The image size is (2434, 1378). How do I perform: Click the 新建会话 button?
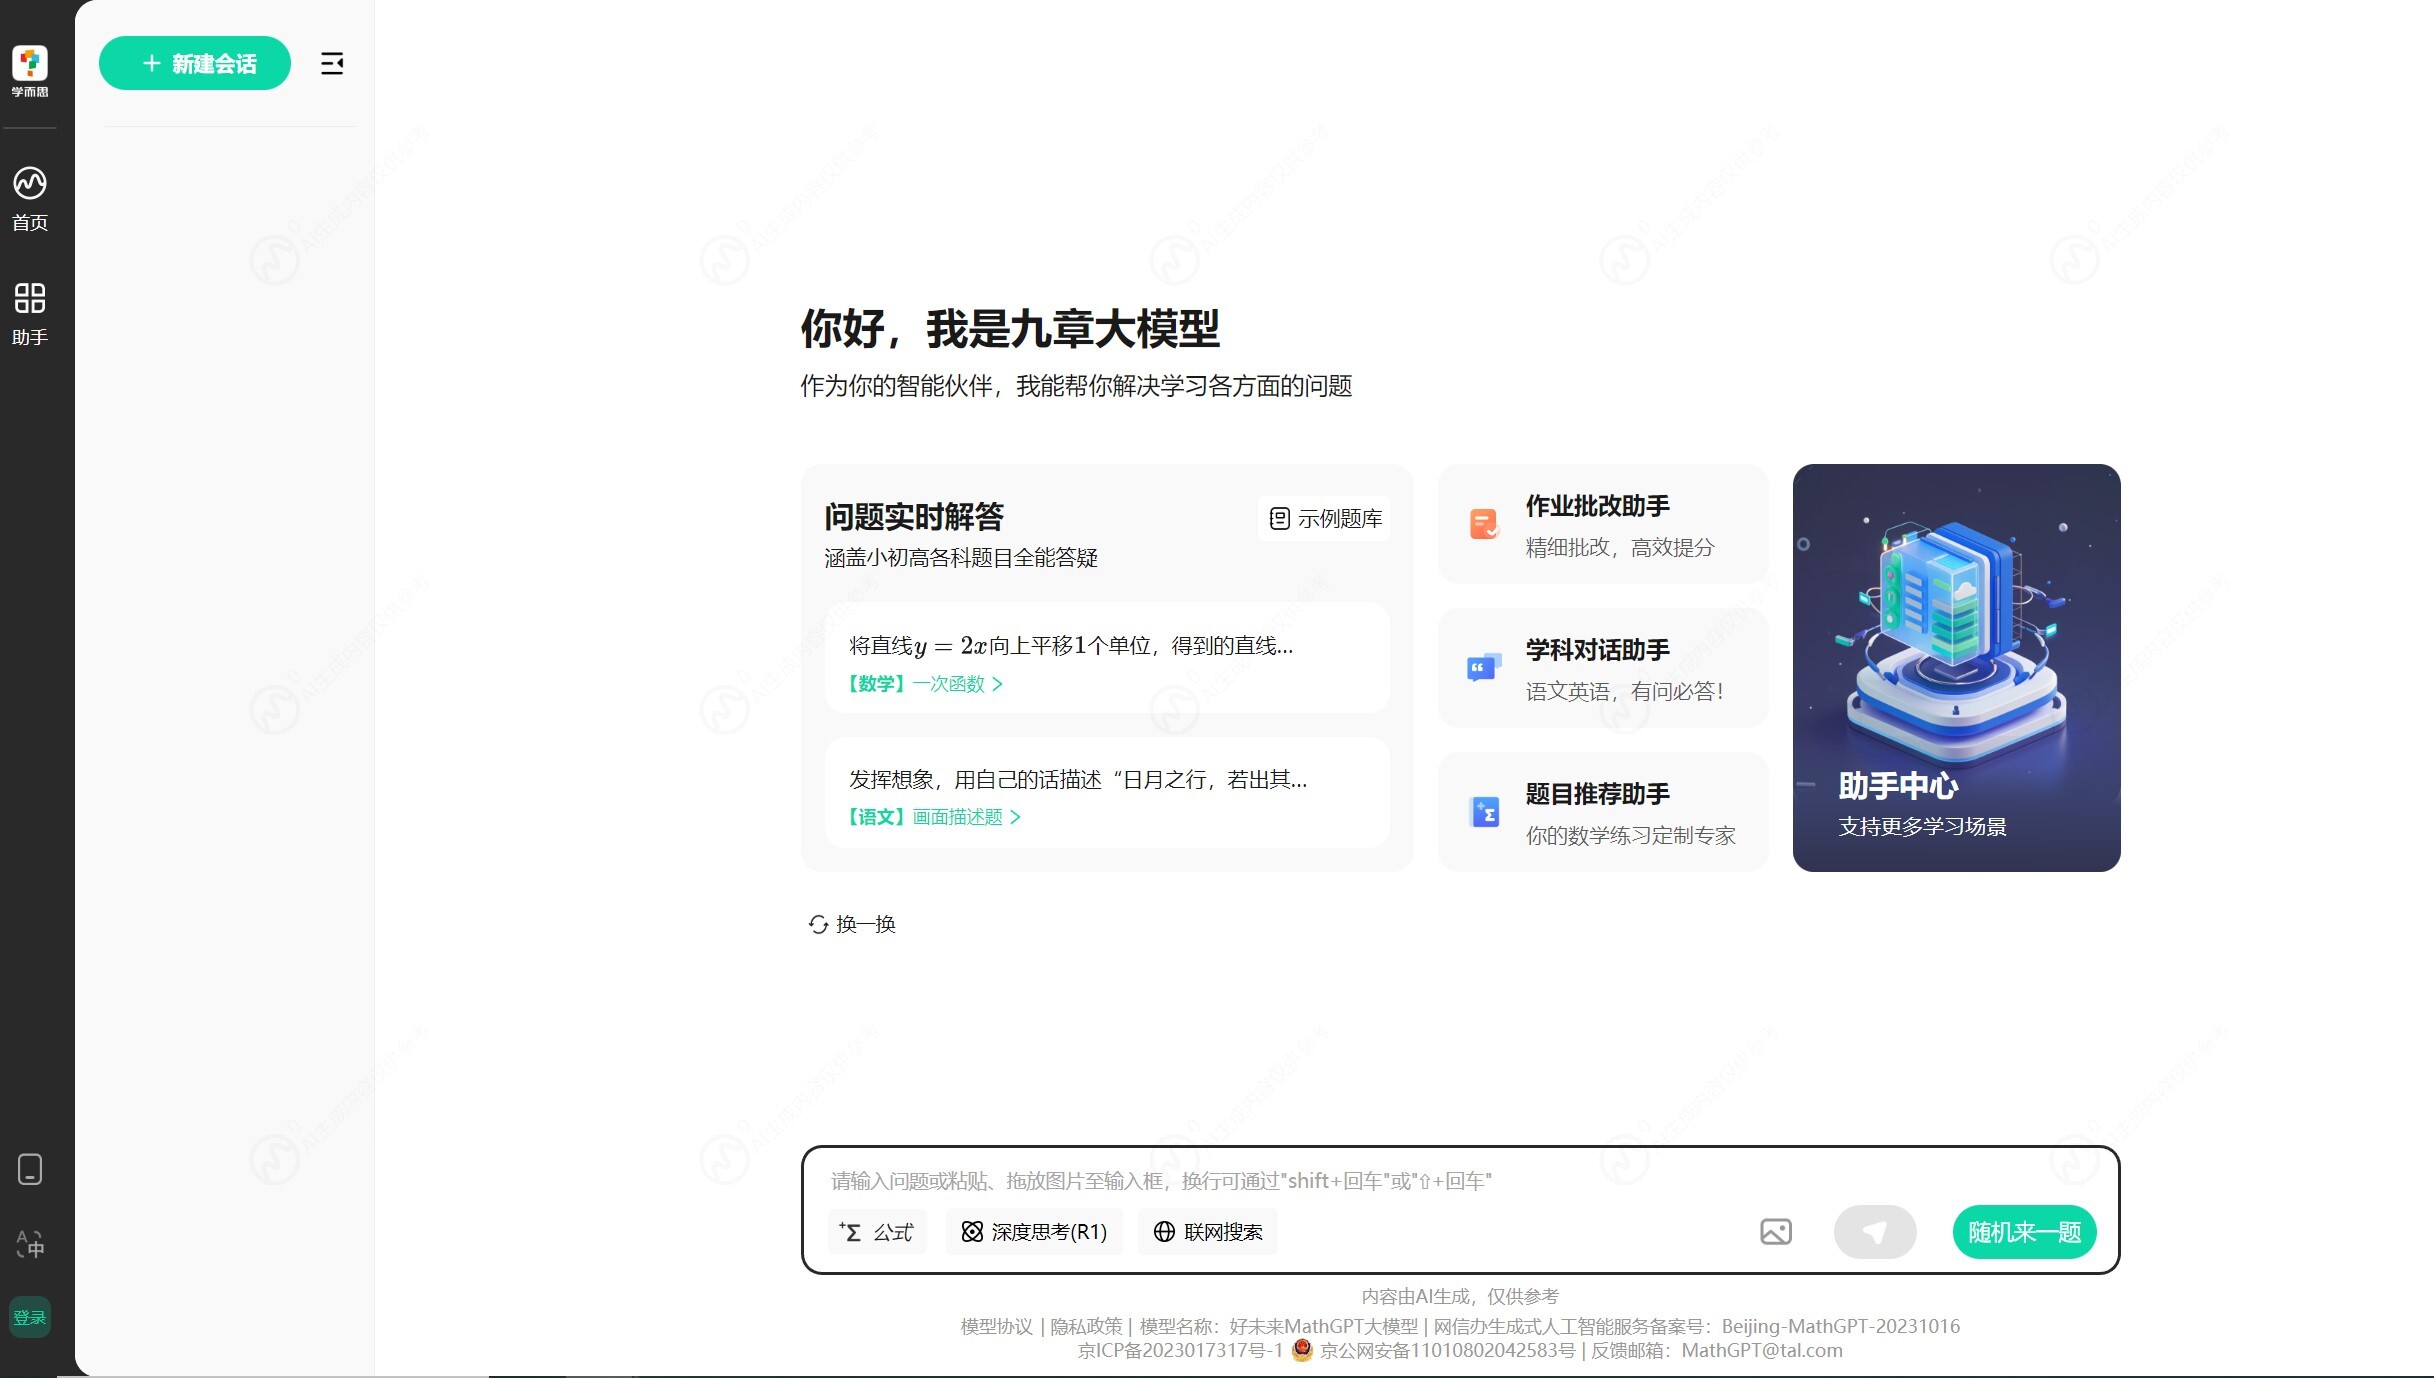coord(195,64)
